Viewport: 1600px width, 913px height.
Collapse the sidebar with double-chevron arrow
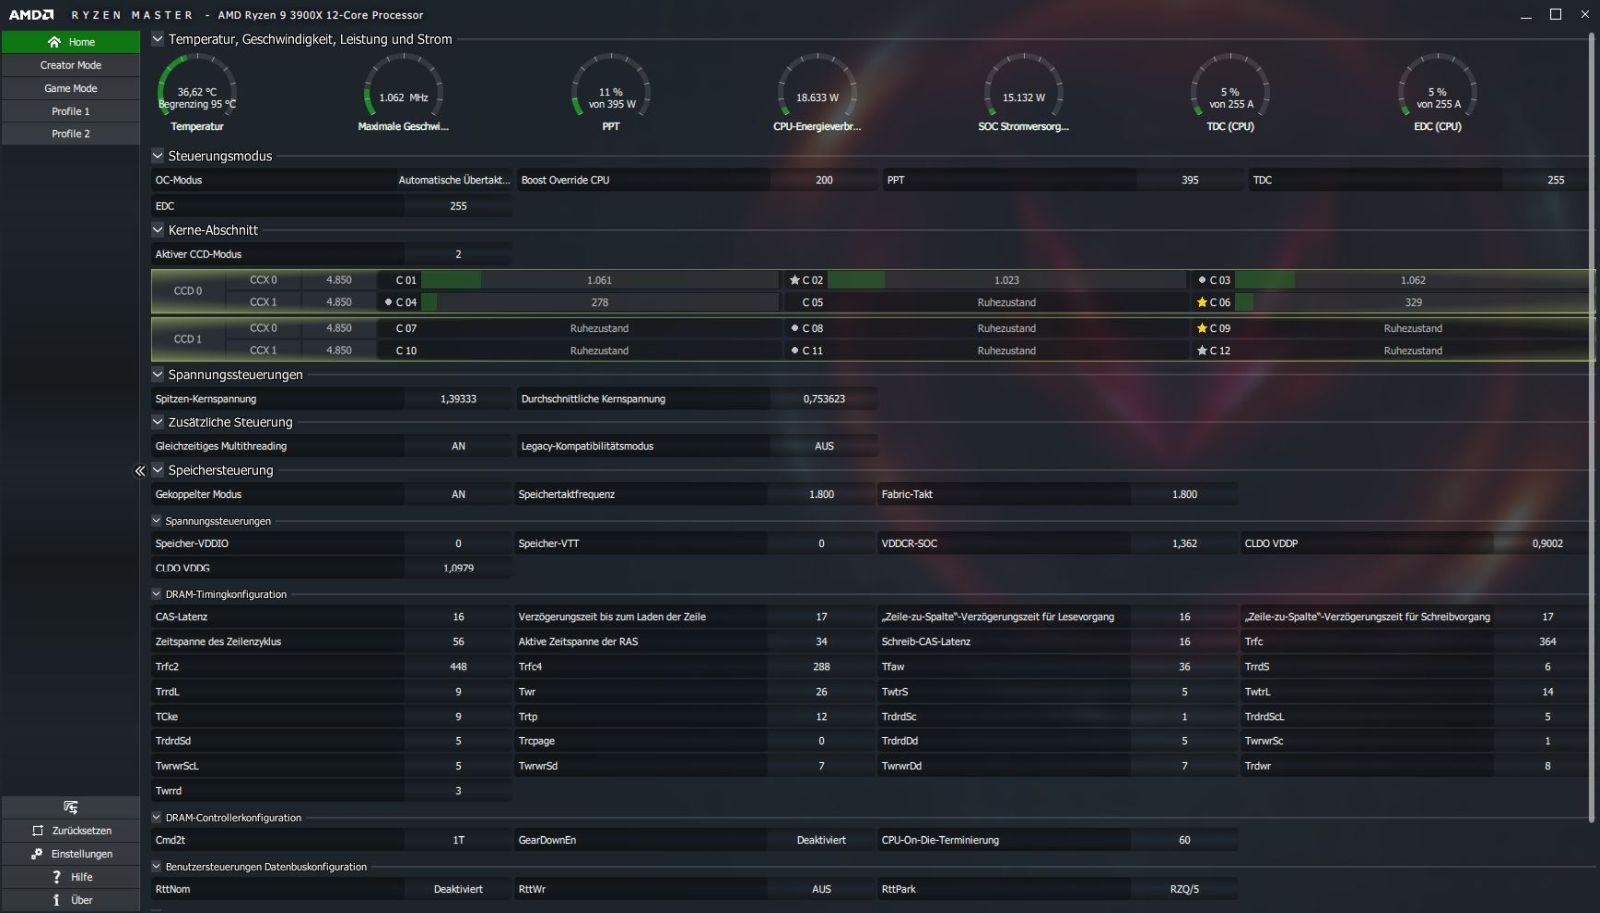(140, 471)
